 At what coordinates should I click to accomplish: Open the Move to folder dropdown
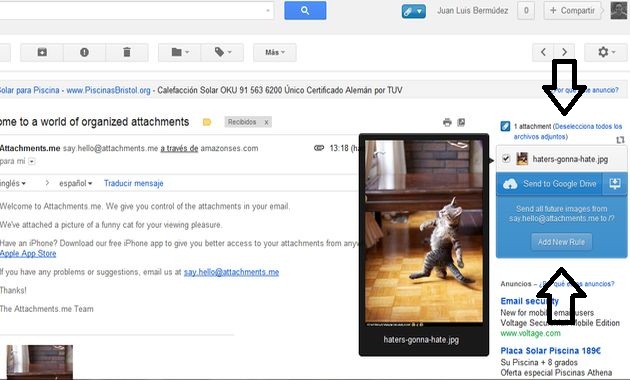point(180,52)
